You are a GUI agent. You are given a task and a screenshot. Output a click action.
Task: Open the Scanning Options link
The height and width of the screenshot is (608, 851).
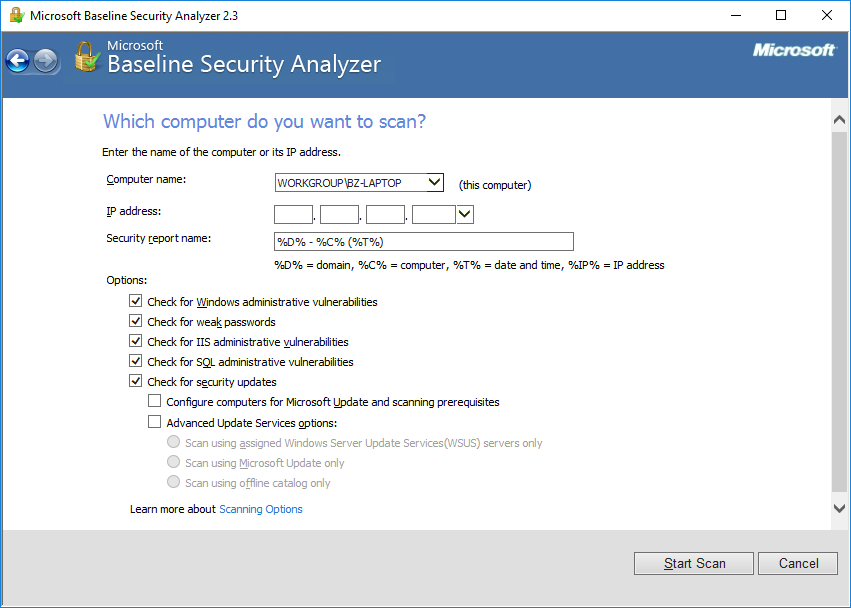pos(261,509)
